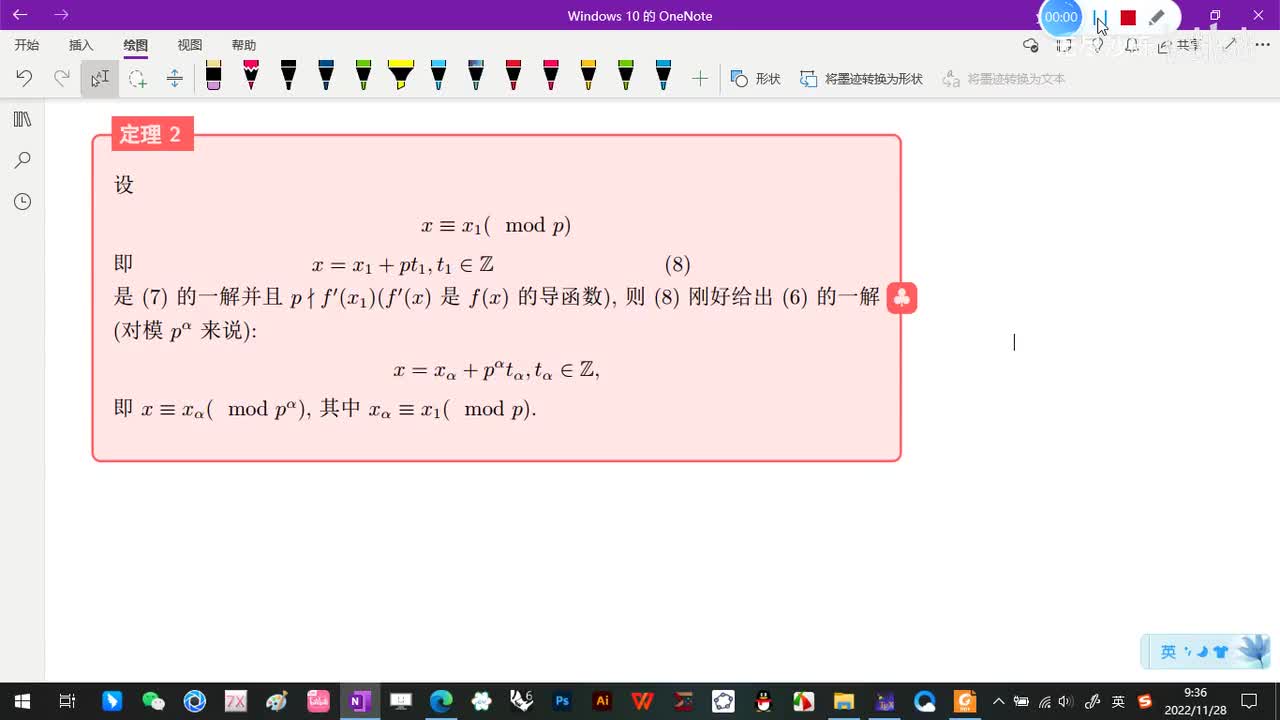Image resolution: width=1280 pixels, height=720 pixels.
Task: Add a new pen with plus button
Action: [x=700, y=78]
